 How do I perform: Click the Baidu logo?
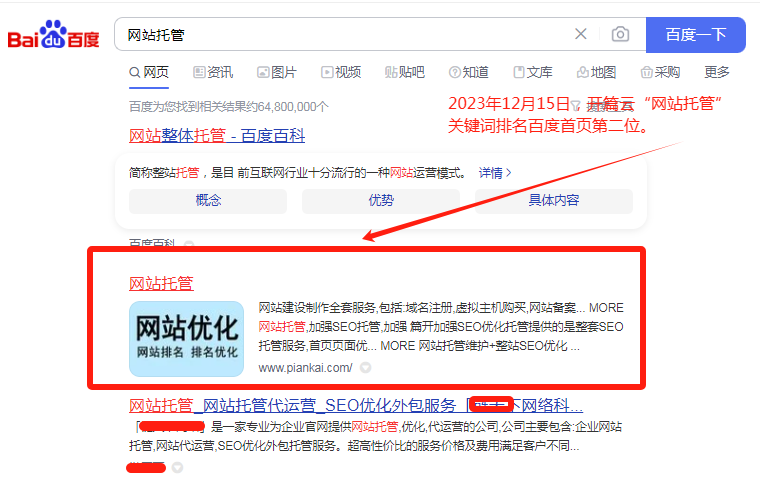(54, 36)
